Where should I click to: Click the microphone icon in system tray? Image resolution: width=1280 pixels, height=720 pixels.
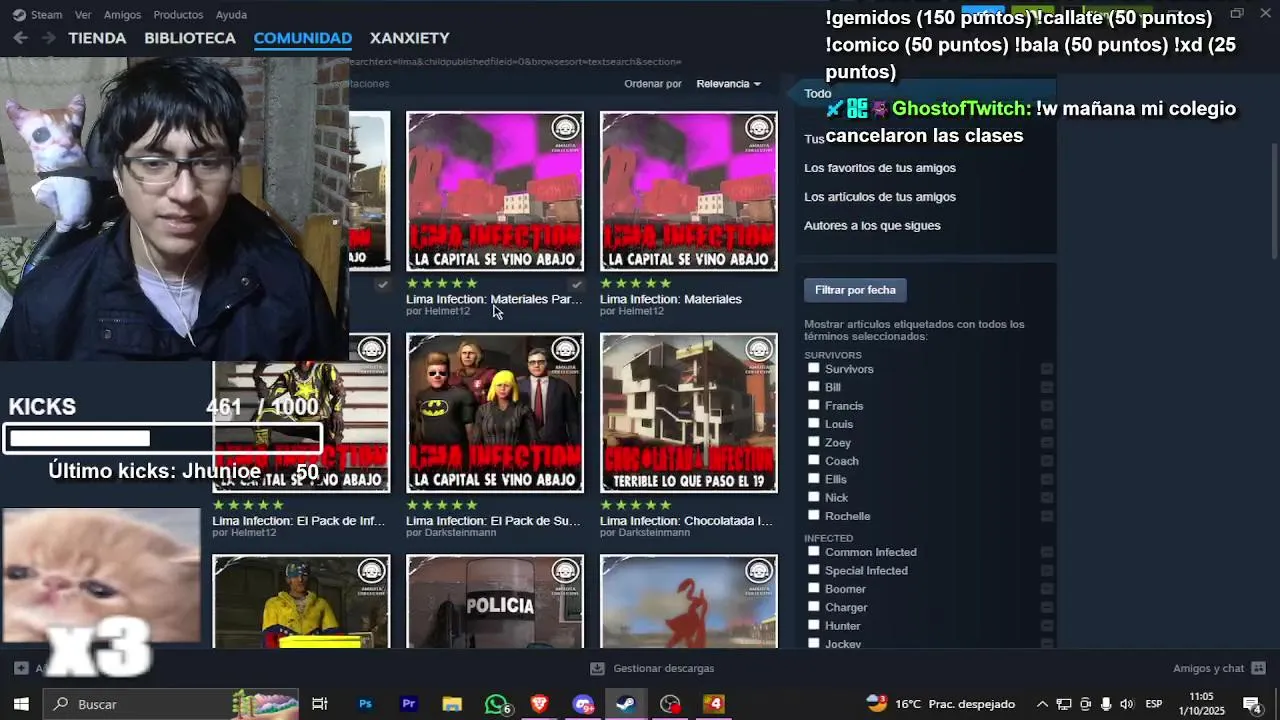pos(1106,704)
